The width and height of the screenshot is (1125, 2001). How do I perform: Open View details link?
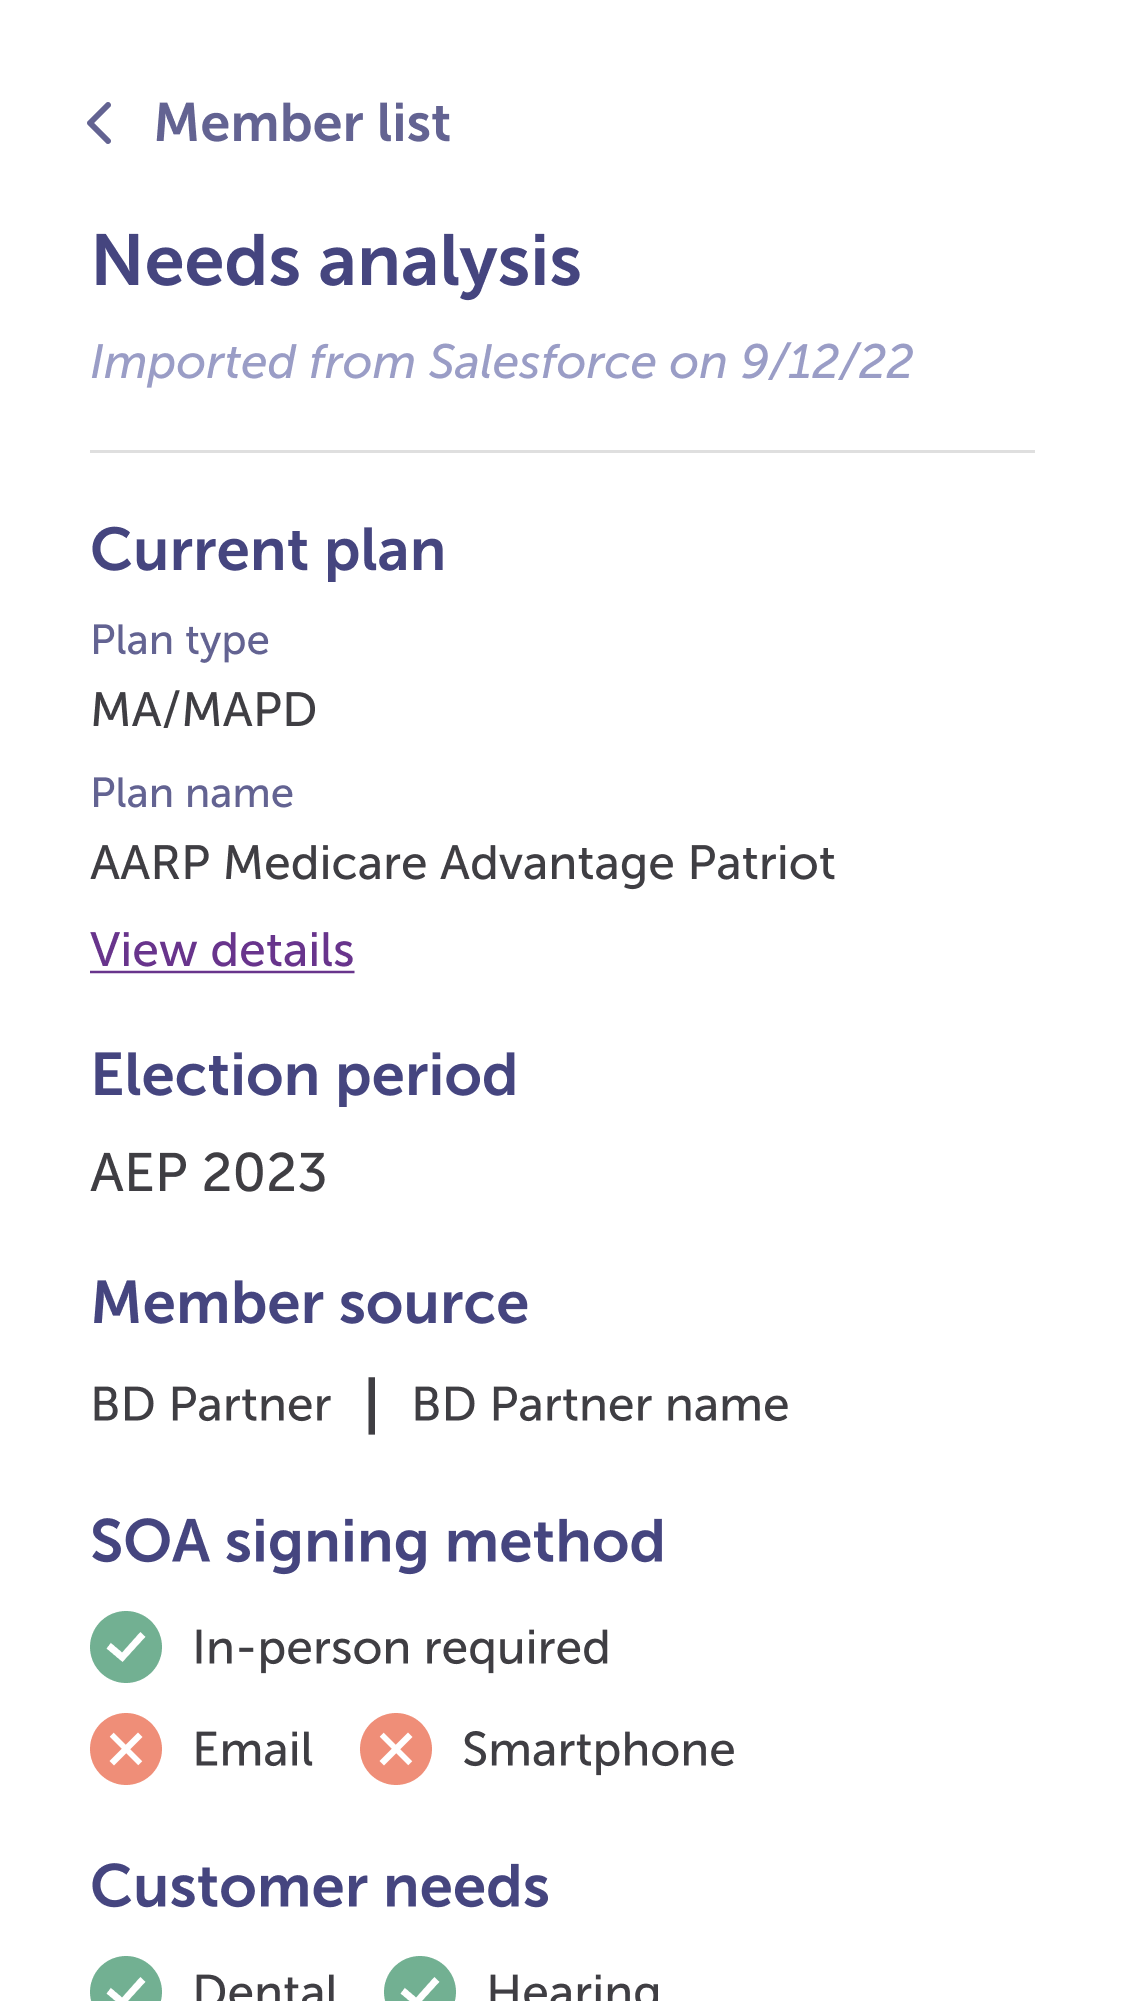[222, 950]
